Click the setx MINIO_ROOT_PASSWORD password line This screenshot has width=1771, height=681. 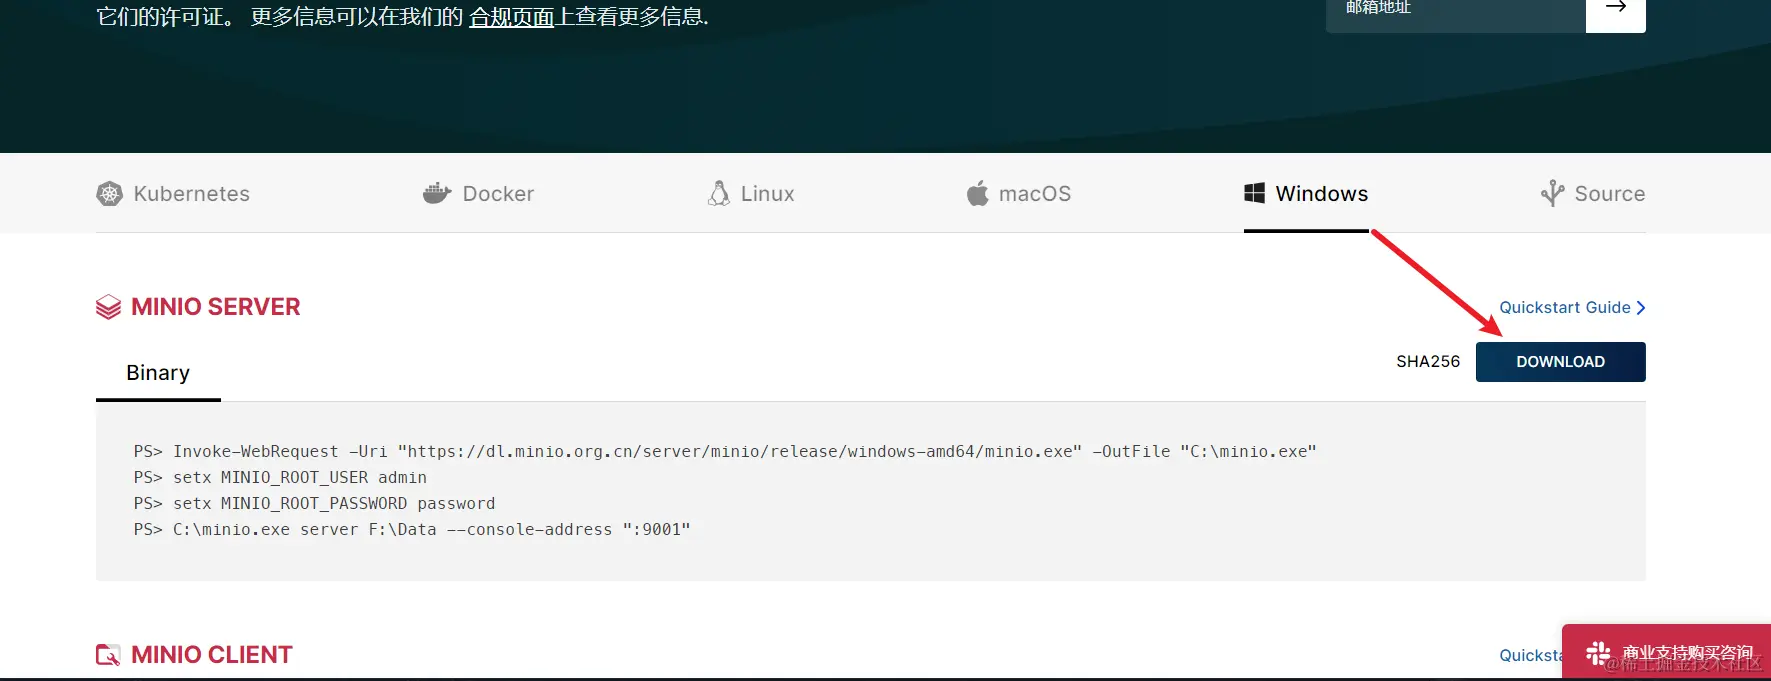point(314,504)
